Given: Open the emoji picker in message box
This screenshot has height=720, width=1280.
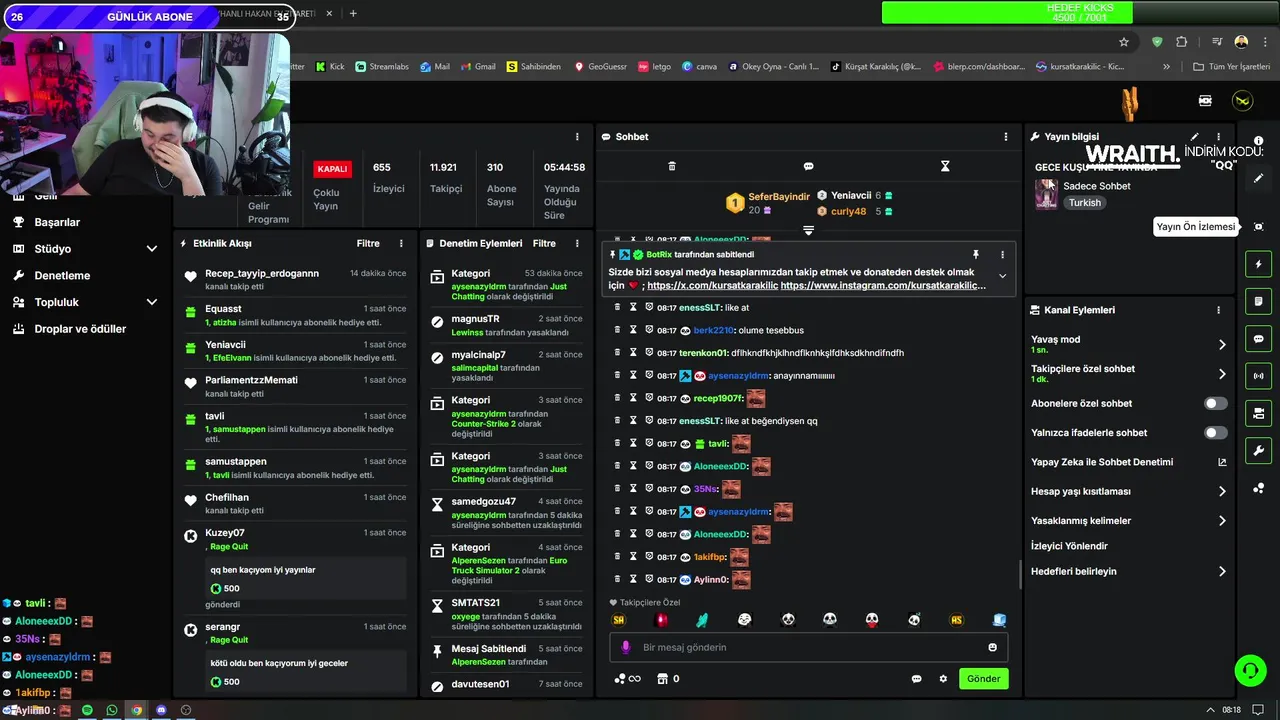Looking at the screenshot, I should pos(992,647).
